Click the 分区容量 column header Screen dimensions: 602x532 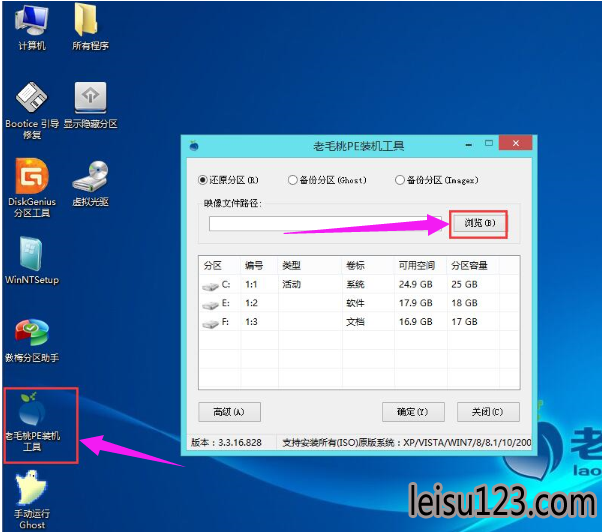473,265
